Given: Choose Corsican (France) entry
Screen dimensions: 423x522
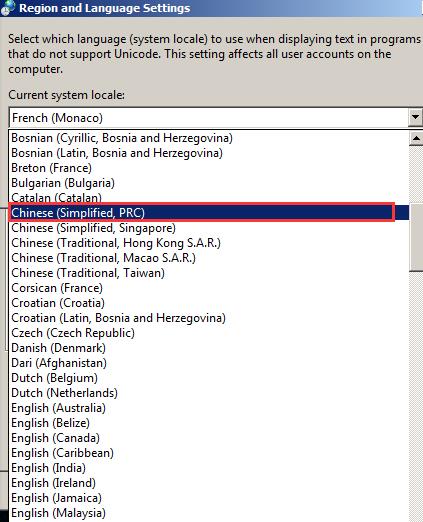Looking at the screenshot, I should point(209,288).
